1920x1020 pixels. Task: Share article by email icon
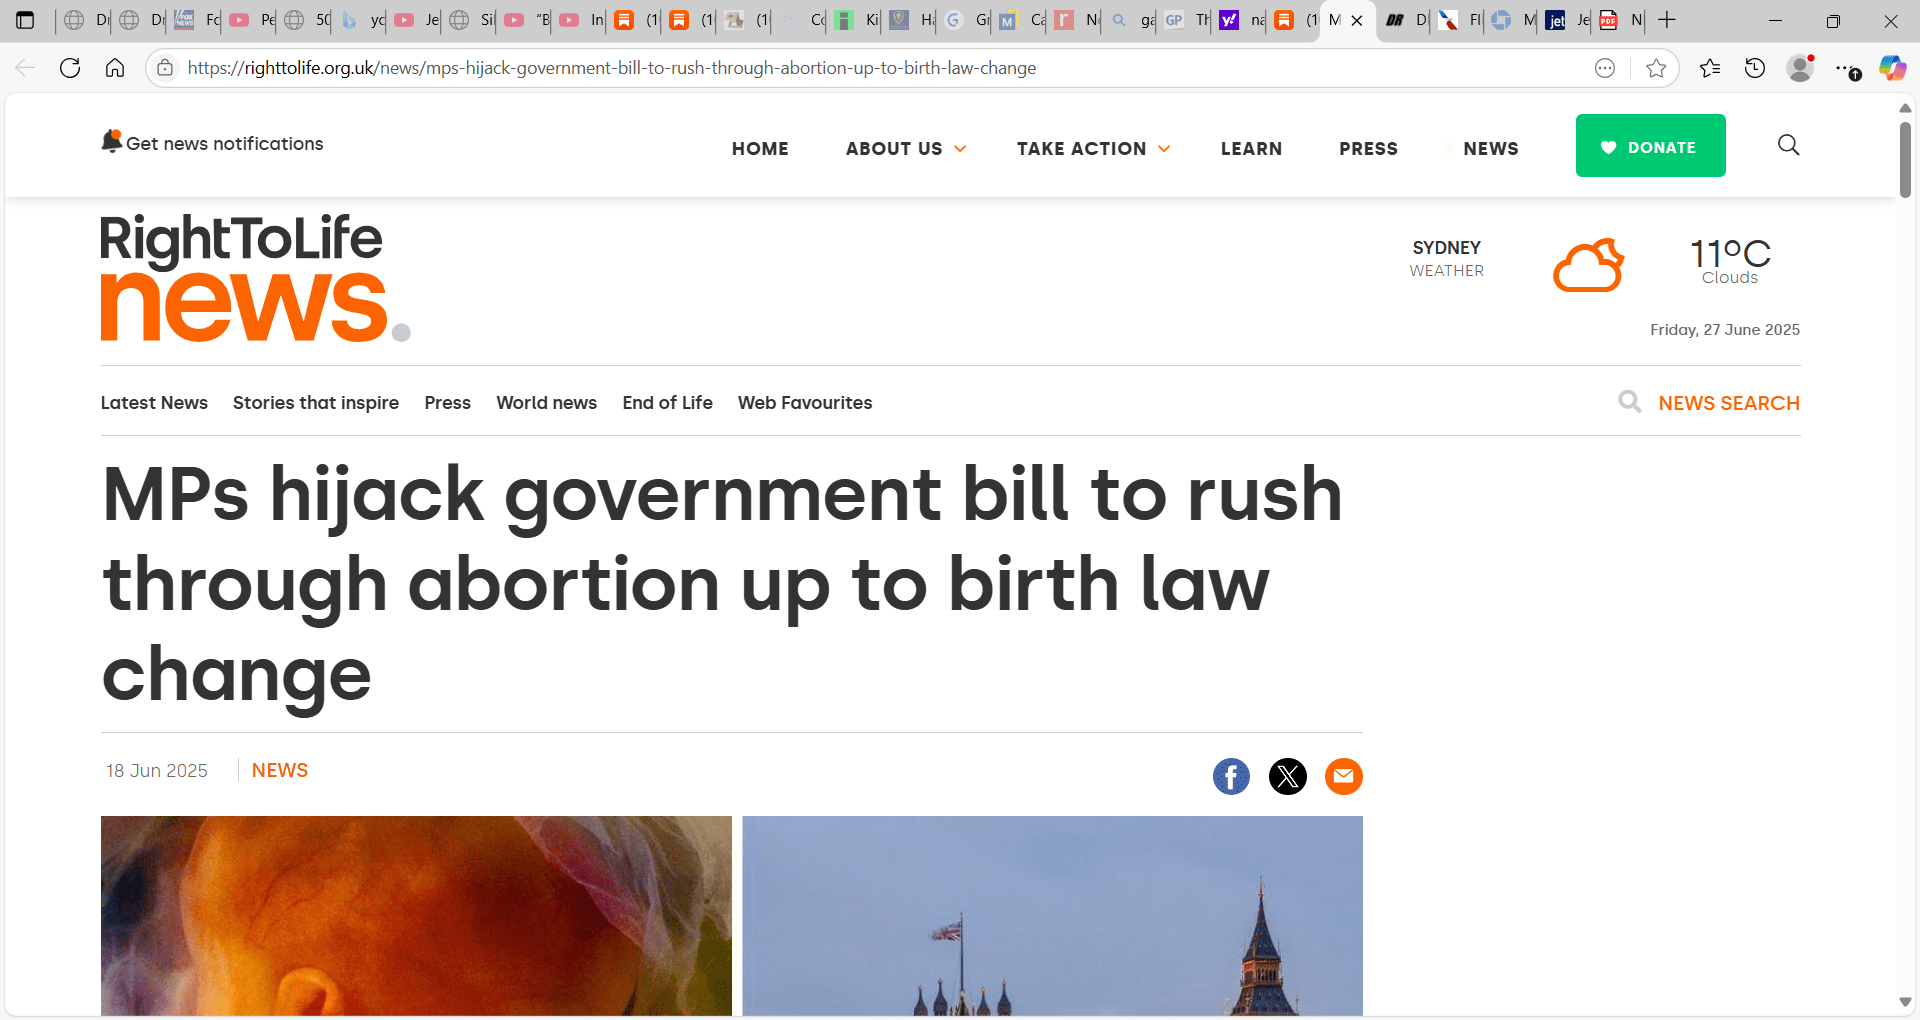pyautogui.click(x=1344, y=776)
